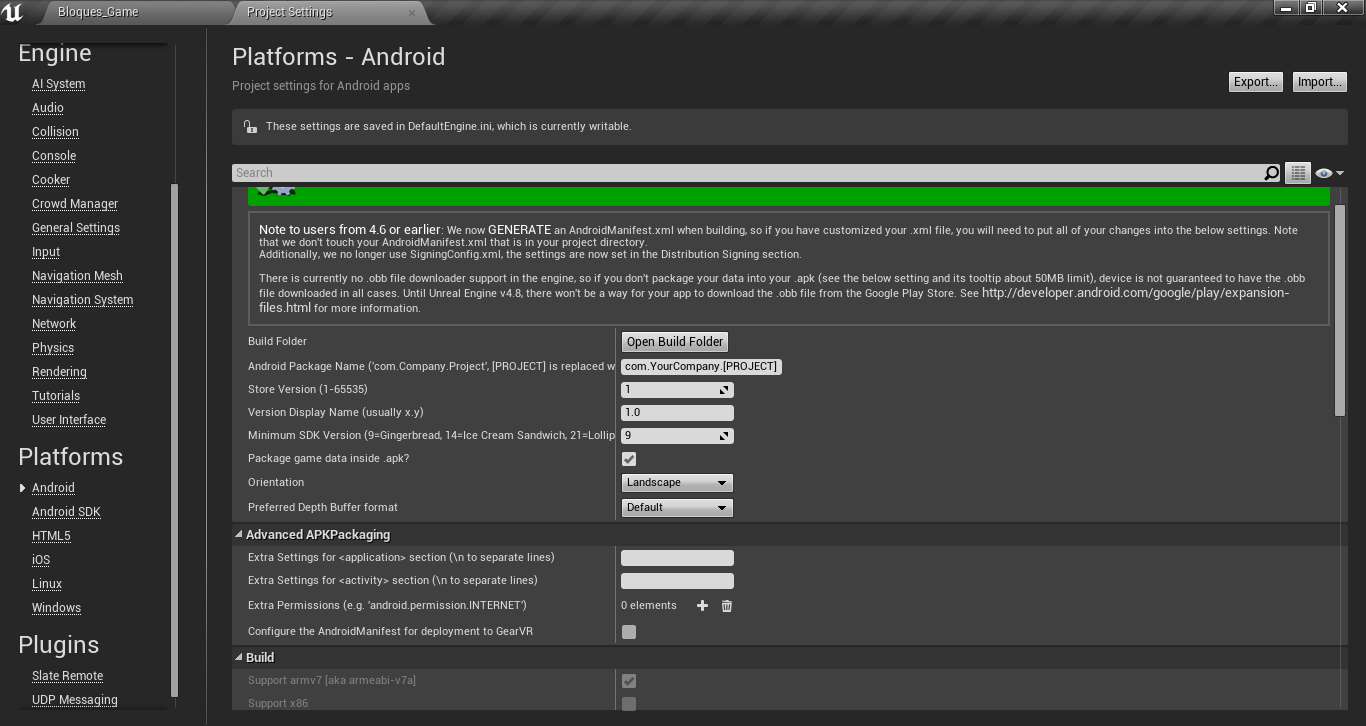Click the Version Display Name field

click(x=677, y=413)
